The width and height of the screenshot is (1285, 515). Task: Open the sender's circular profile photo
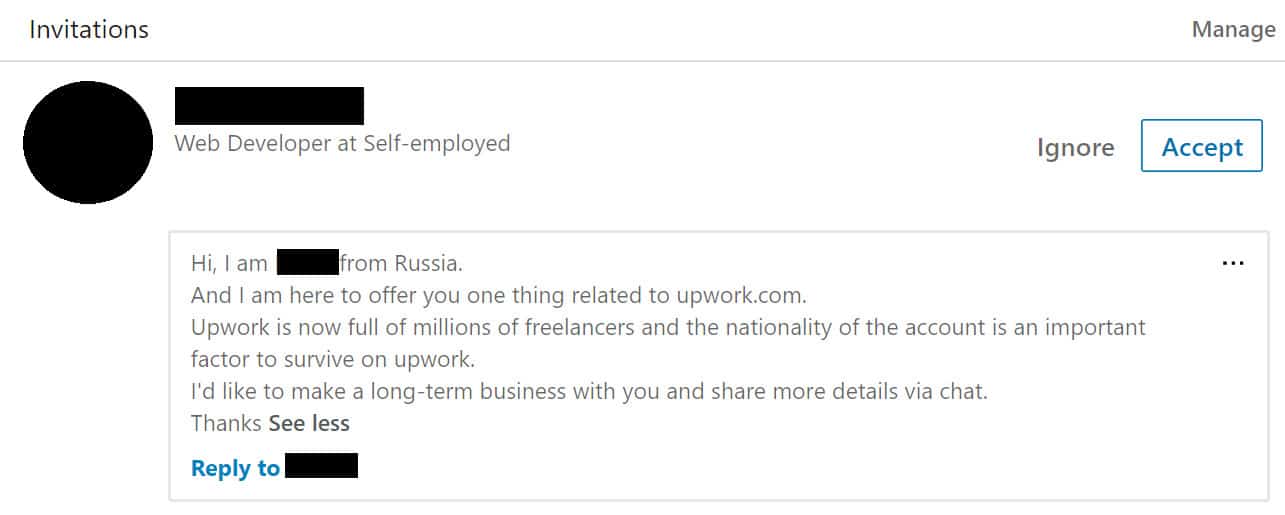pyautogui.click(x=88, y=142)
